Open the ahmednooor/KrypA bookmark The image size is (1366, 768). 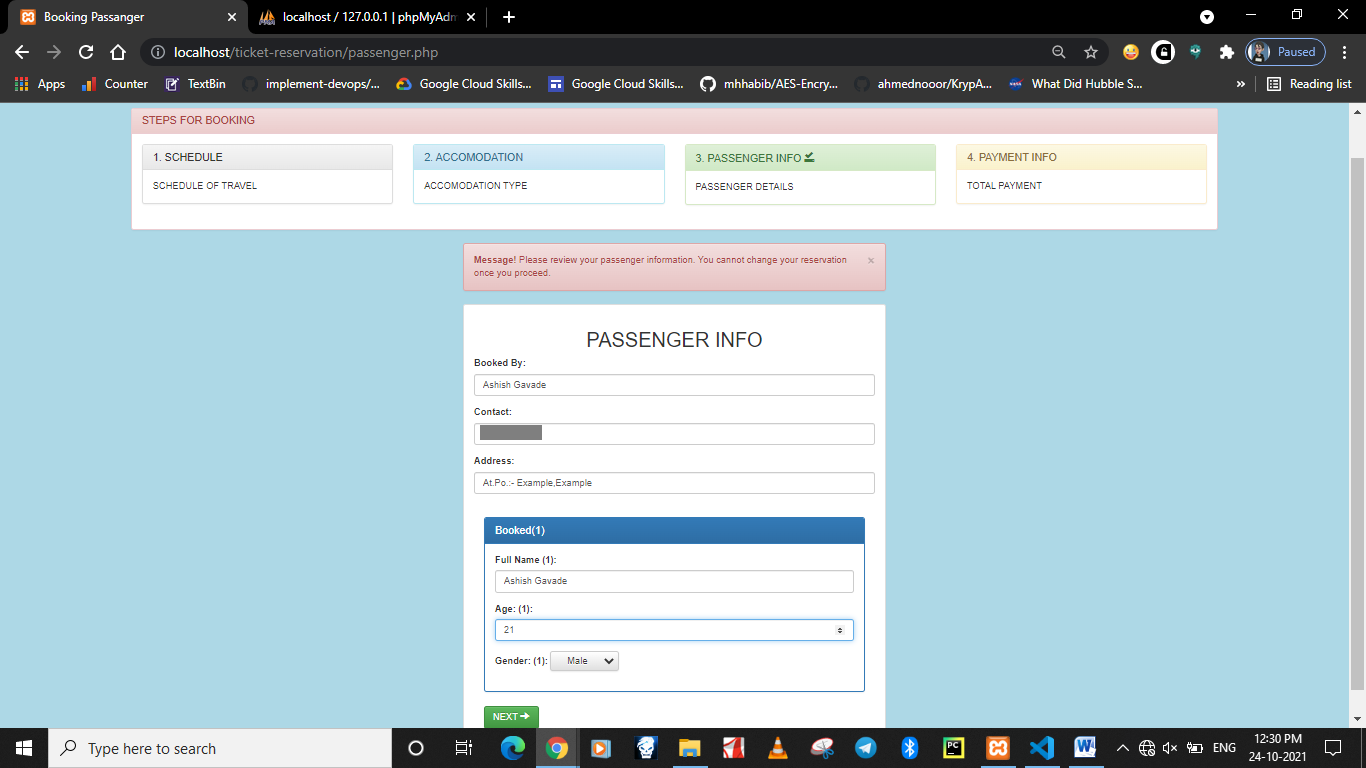pos(923,84)
